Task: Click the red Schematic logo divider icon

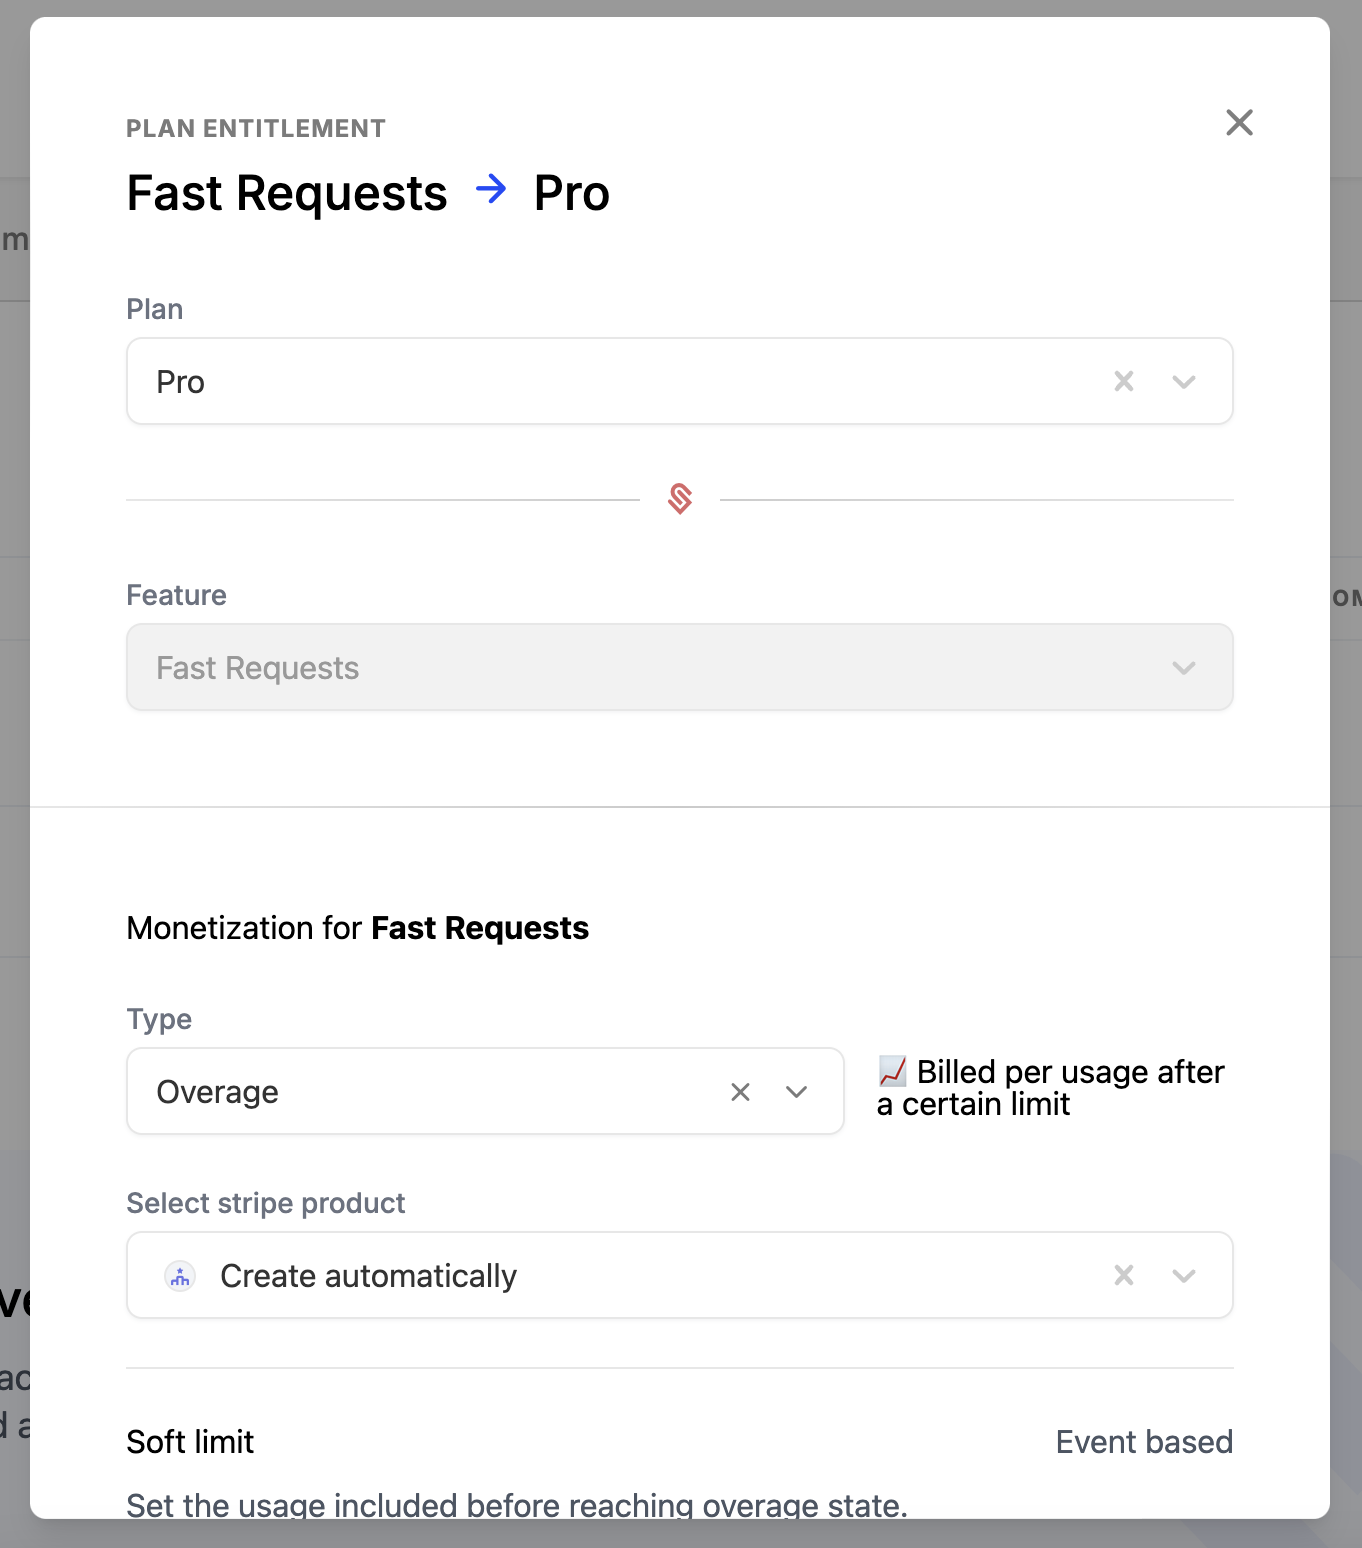Action: [x=680, y=498]
